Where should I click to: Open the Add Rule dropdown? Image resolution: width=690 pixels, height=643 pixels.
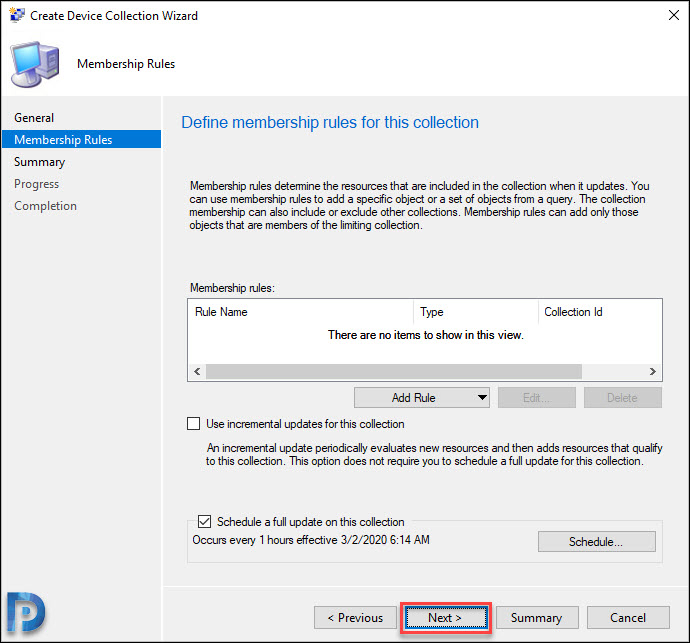[422, 397]
